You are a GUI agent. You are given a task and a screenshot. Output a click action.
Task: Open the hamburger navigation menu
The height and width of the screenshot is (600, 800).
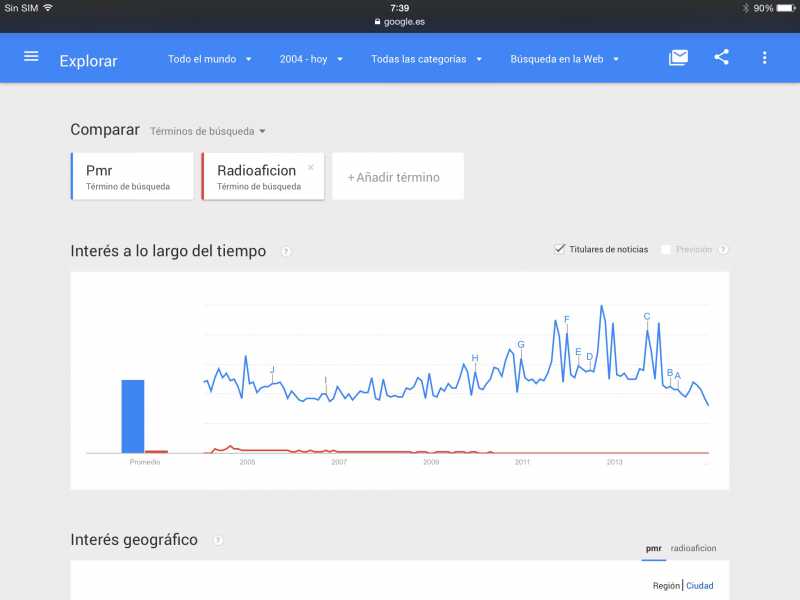coord(31,57)
